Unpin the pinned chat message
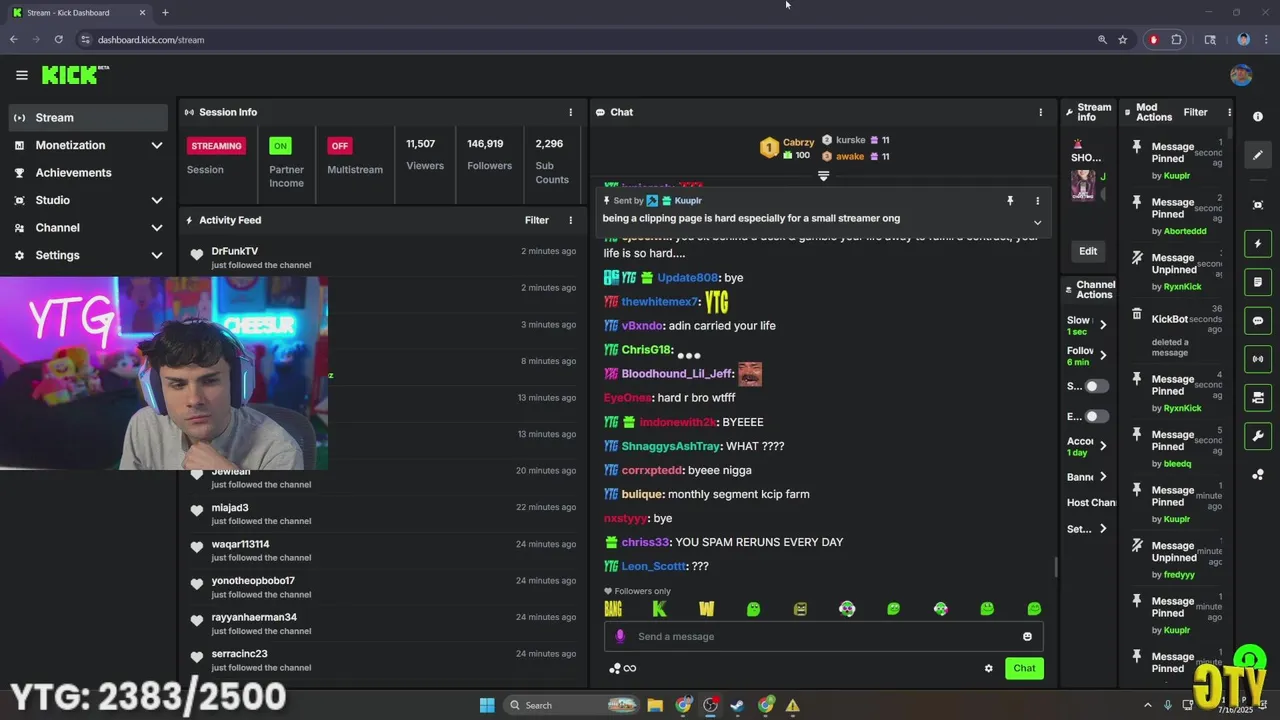Viewport: 1280px width, 720px height. 1010,201
